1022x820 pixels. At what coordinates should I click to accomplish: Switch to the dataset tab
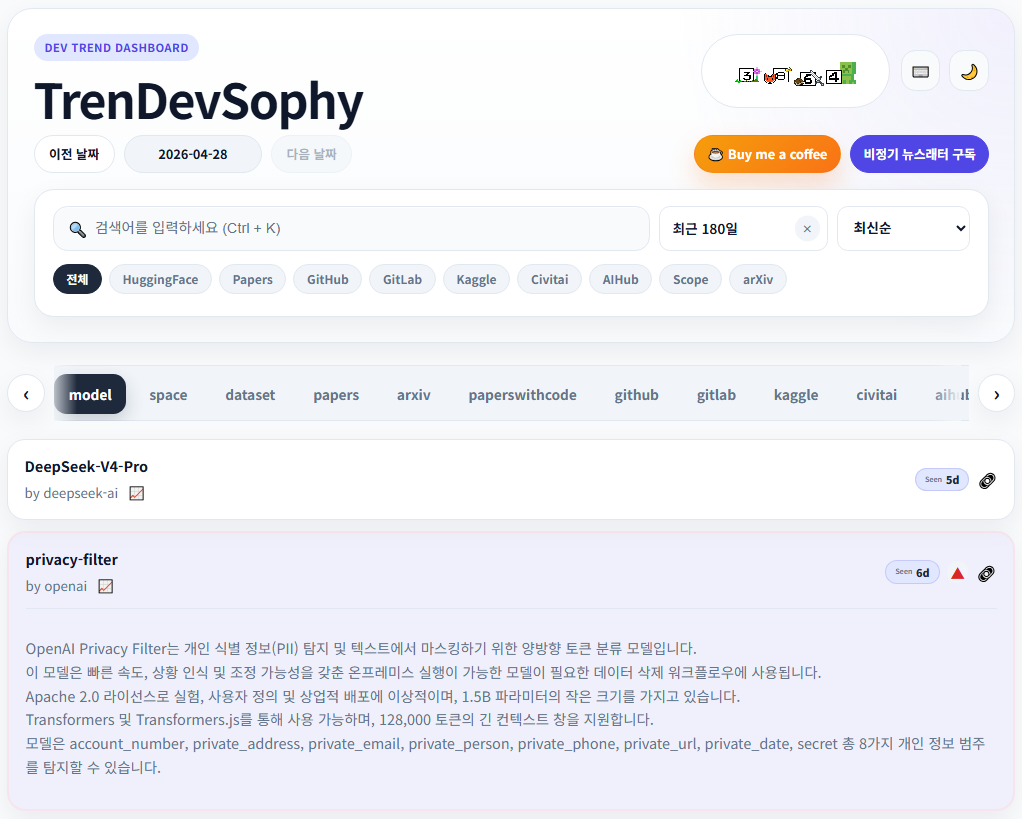click(x=250, y=394)
